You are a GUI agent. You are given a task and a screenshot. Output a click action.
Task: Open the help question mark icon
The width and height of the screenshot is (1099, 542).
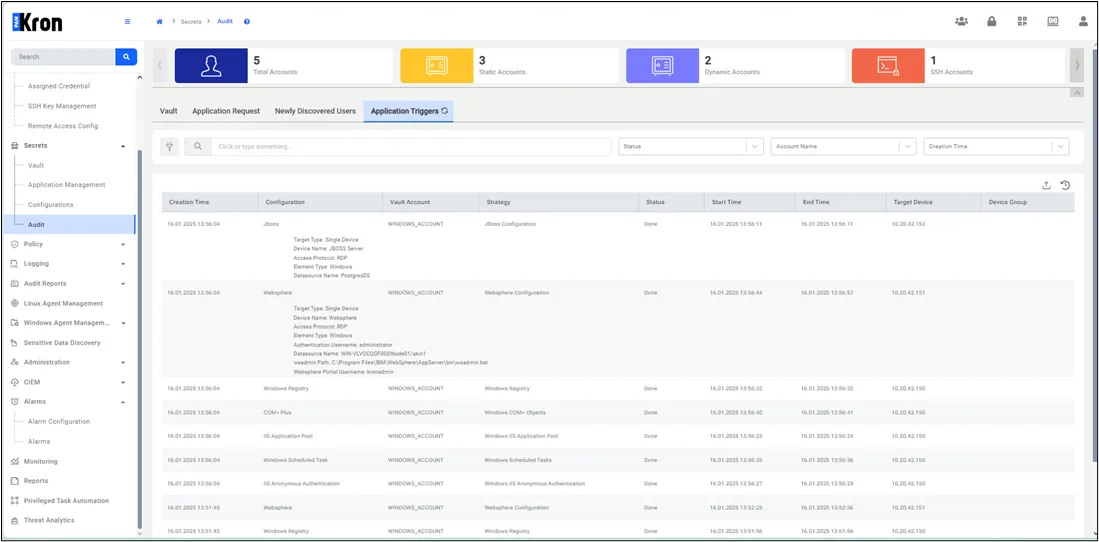click(x=247, y=22)
